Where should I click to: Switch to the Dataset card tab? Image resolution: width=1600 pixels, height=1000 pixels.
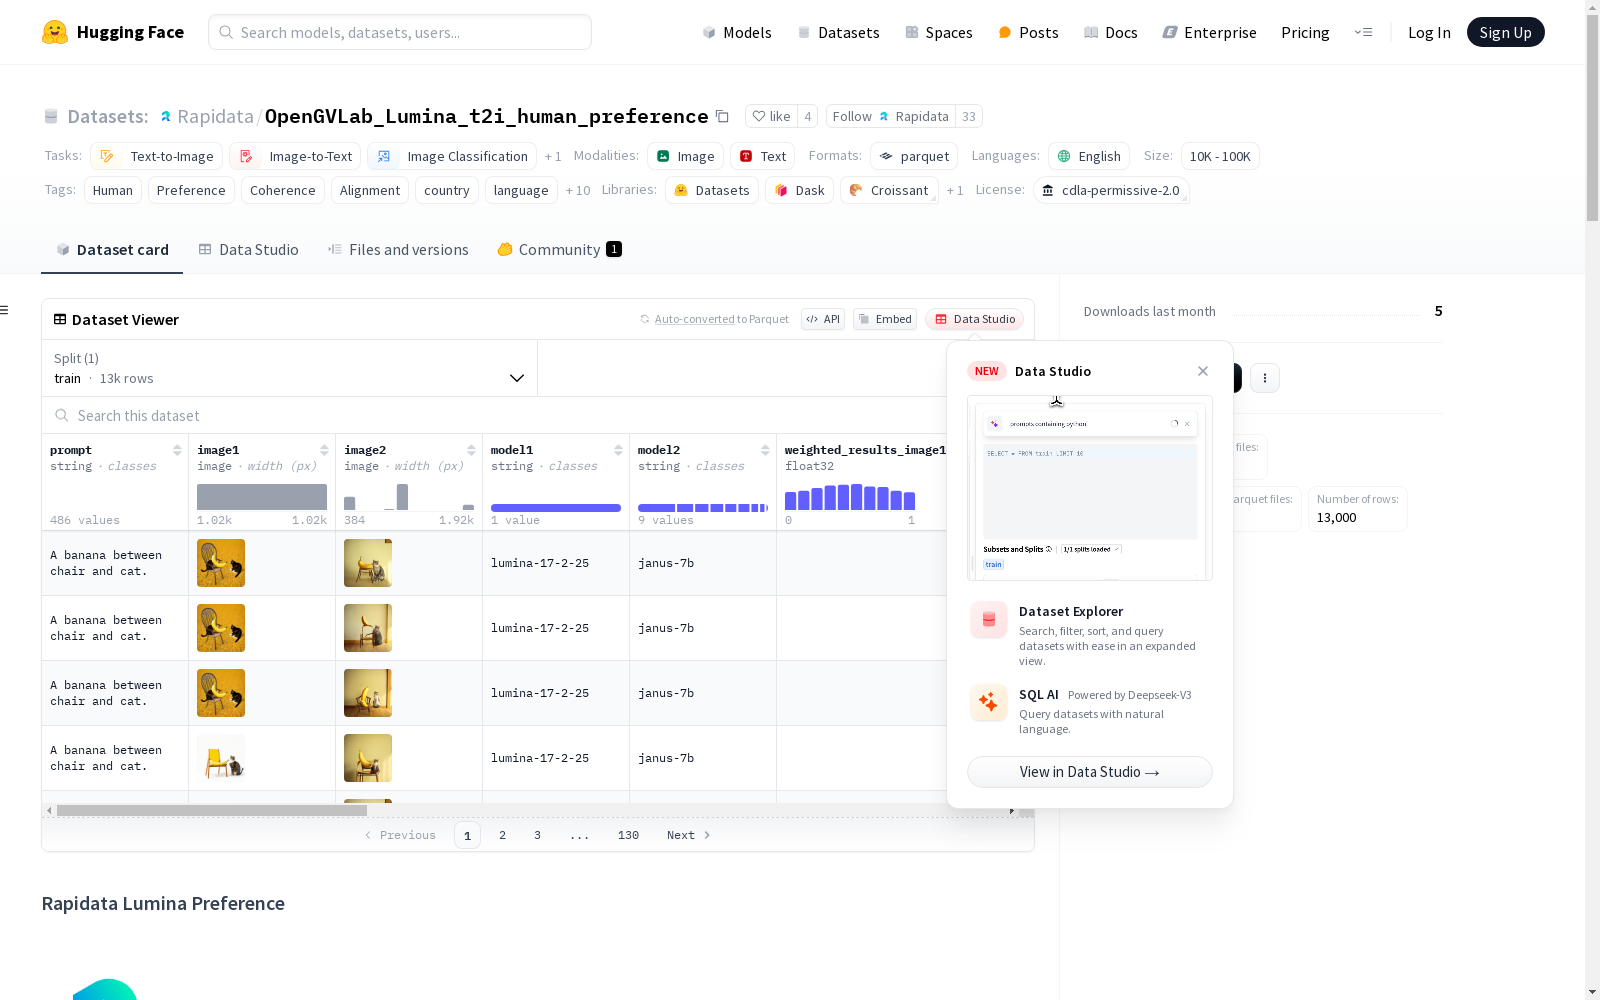point(112,250)
